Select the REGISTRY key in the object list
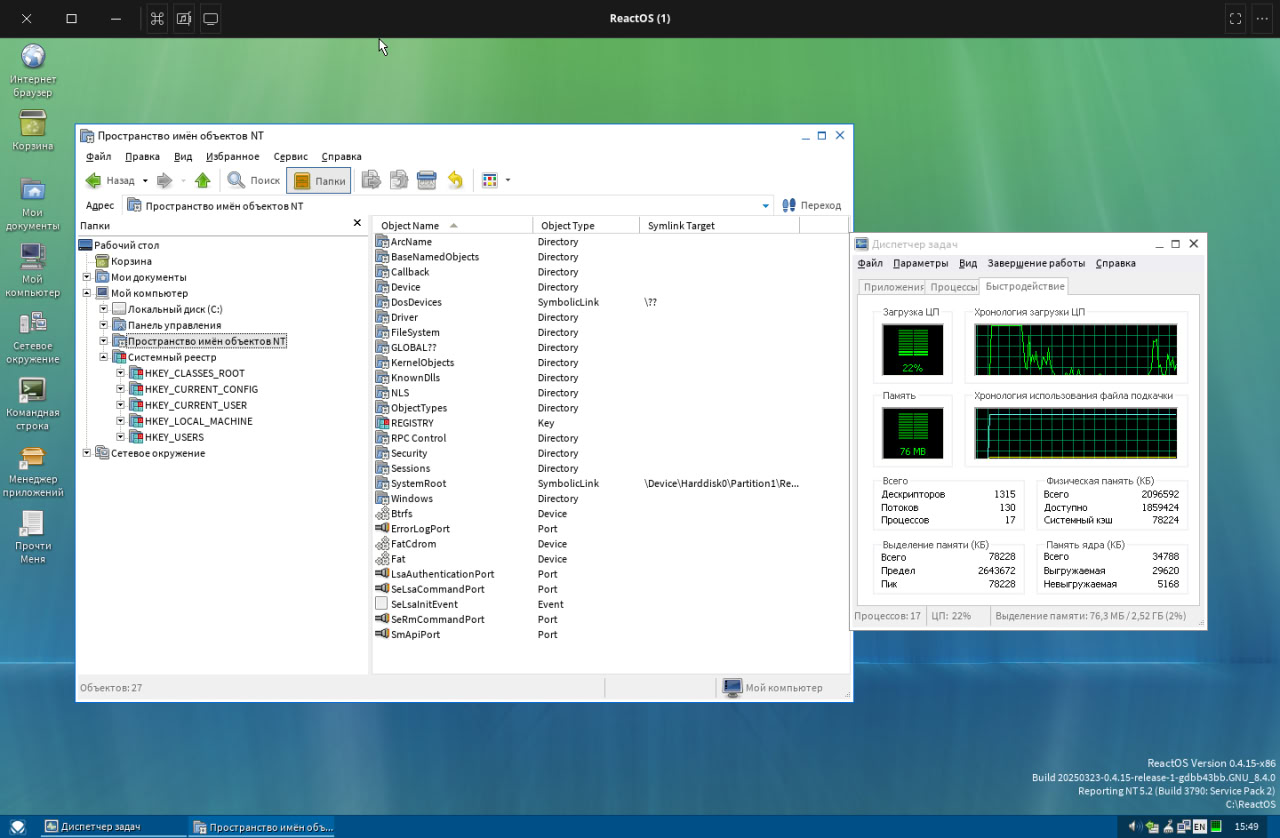The image size is (1280, 838). pyautogui.click(x=412, y=423)
